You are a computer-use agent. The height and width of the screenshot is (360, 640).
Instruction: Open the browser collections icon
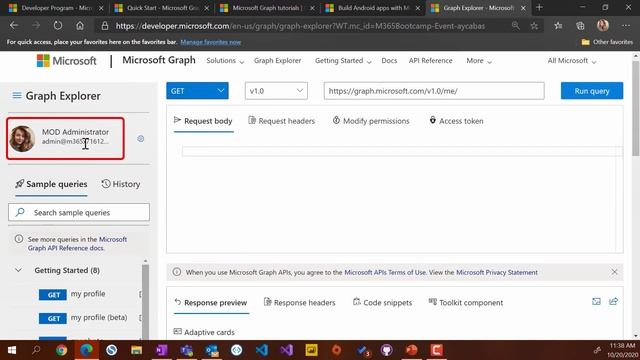pyautogui.click(x=580, y=26)
